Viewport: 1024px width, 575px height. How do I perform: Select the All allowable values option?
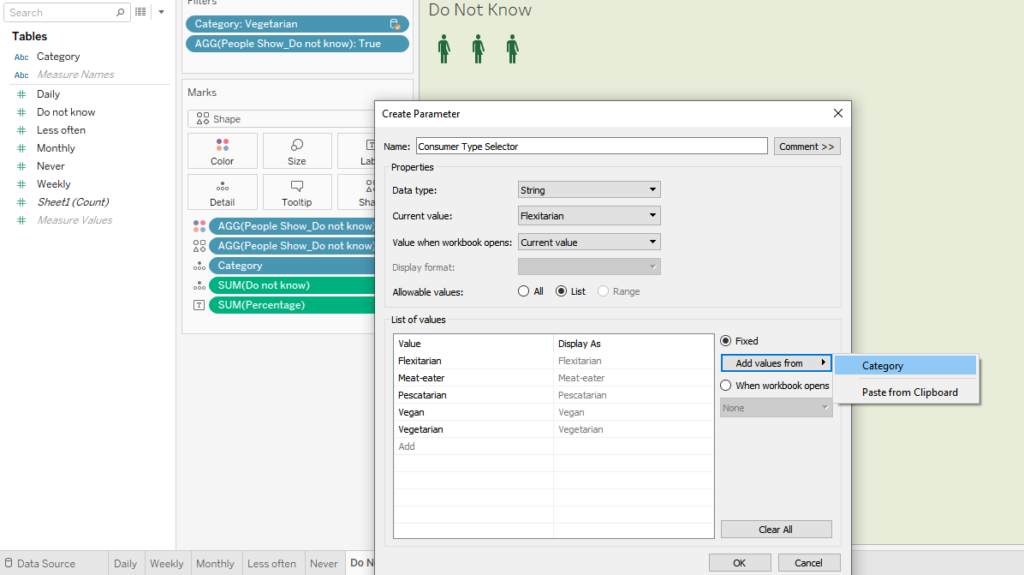click(523, 291)
